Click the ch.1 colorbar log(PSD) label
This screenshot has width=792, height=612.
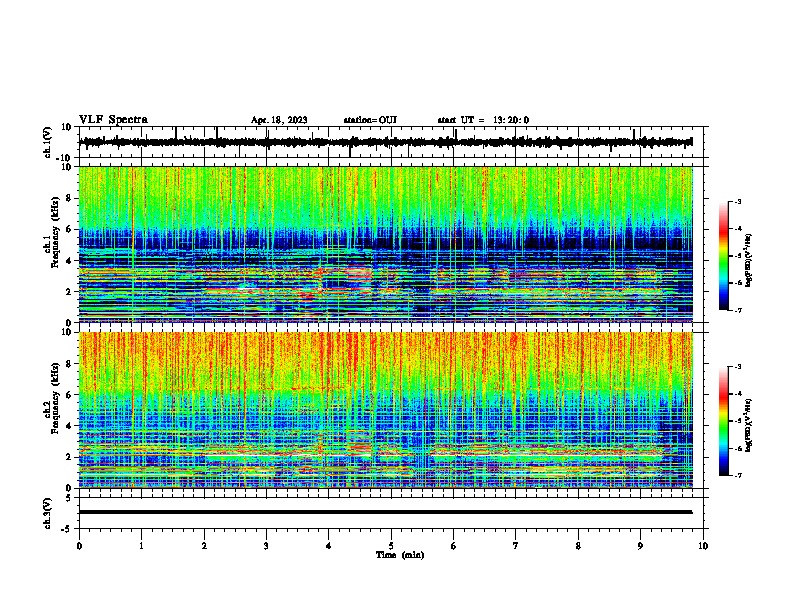pyautogui.click(x=748, y=260)
